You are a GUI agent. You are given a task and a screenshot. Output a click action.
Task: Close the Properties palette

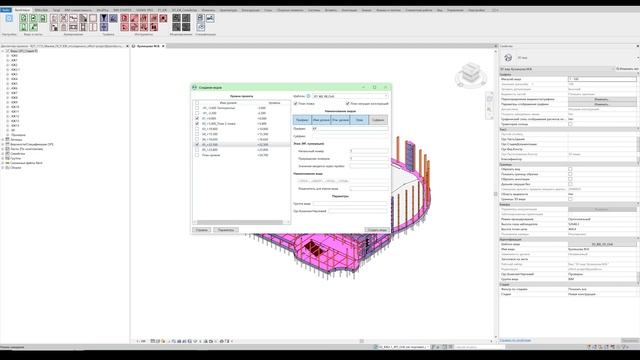[x=638, y=46]
